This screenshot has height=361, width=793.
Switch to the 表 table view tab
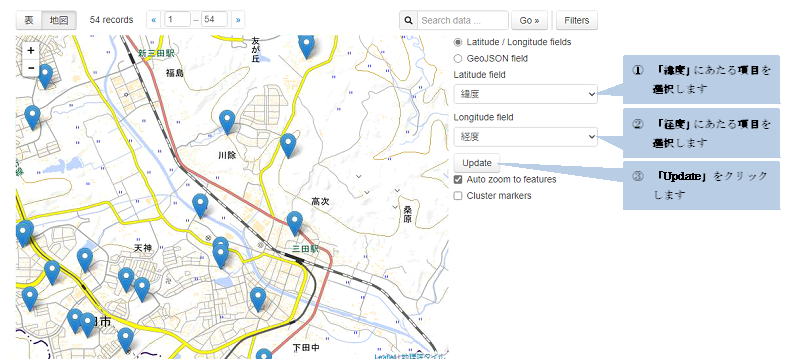tap(29, 20)
